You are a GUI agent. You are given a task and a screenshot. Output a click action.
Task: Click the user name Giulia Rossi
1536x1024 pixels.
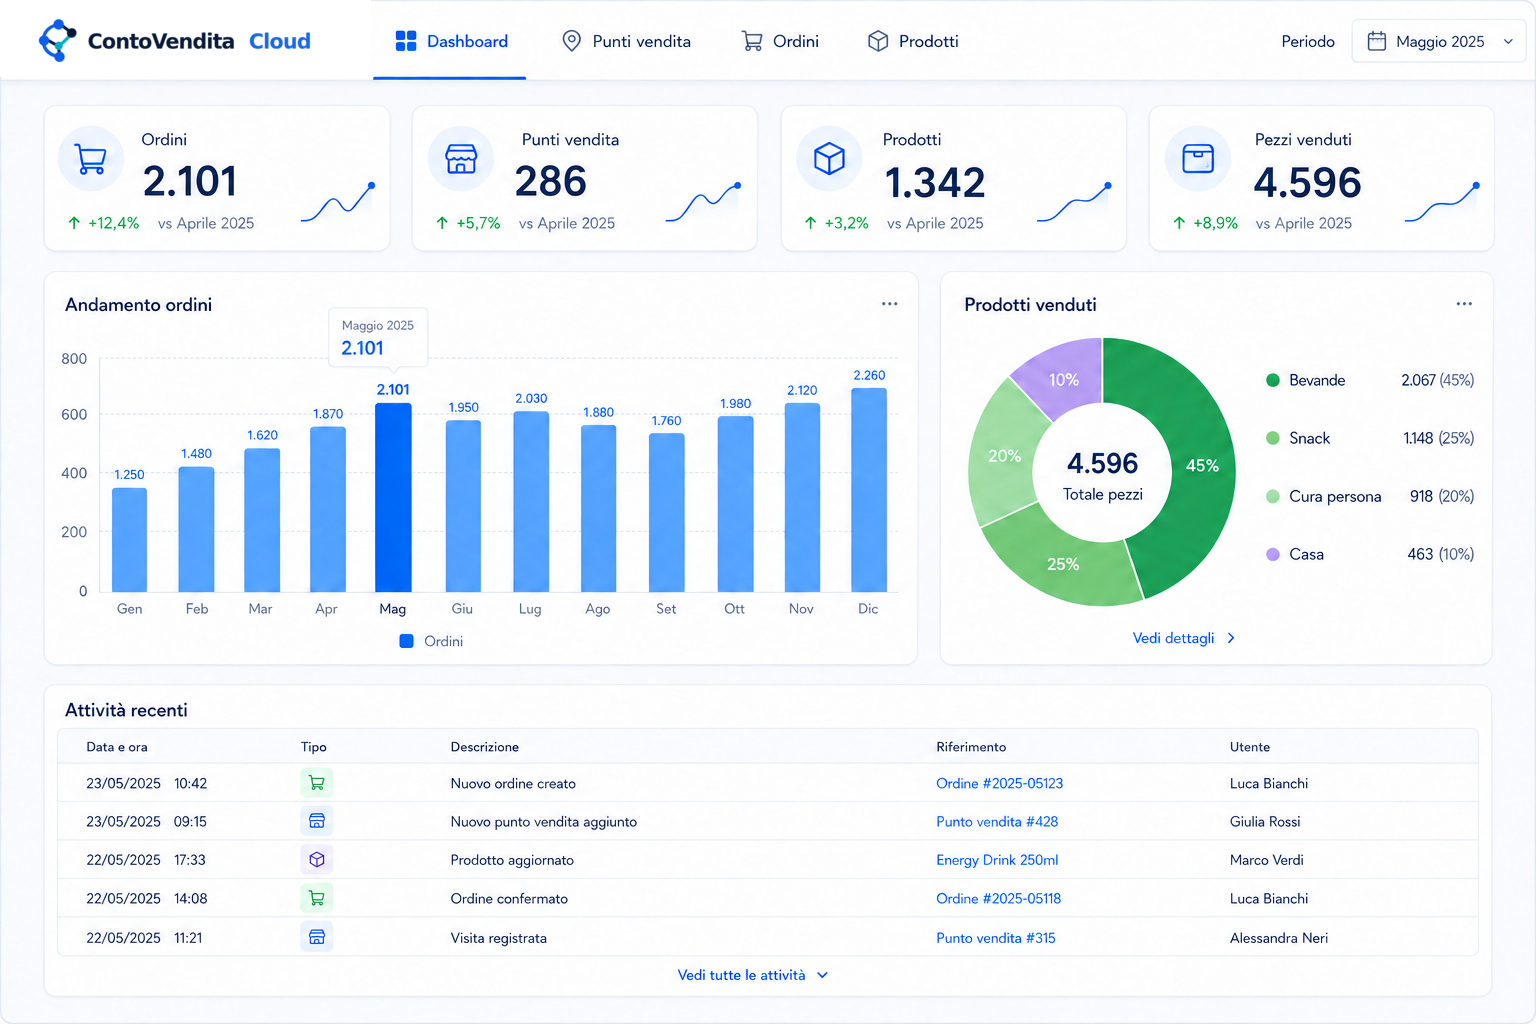(1265, 821)
